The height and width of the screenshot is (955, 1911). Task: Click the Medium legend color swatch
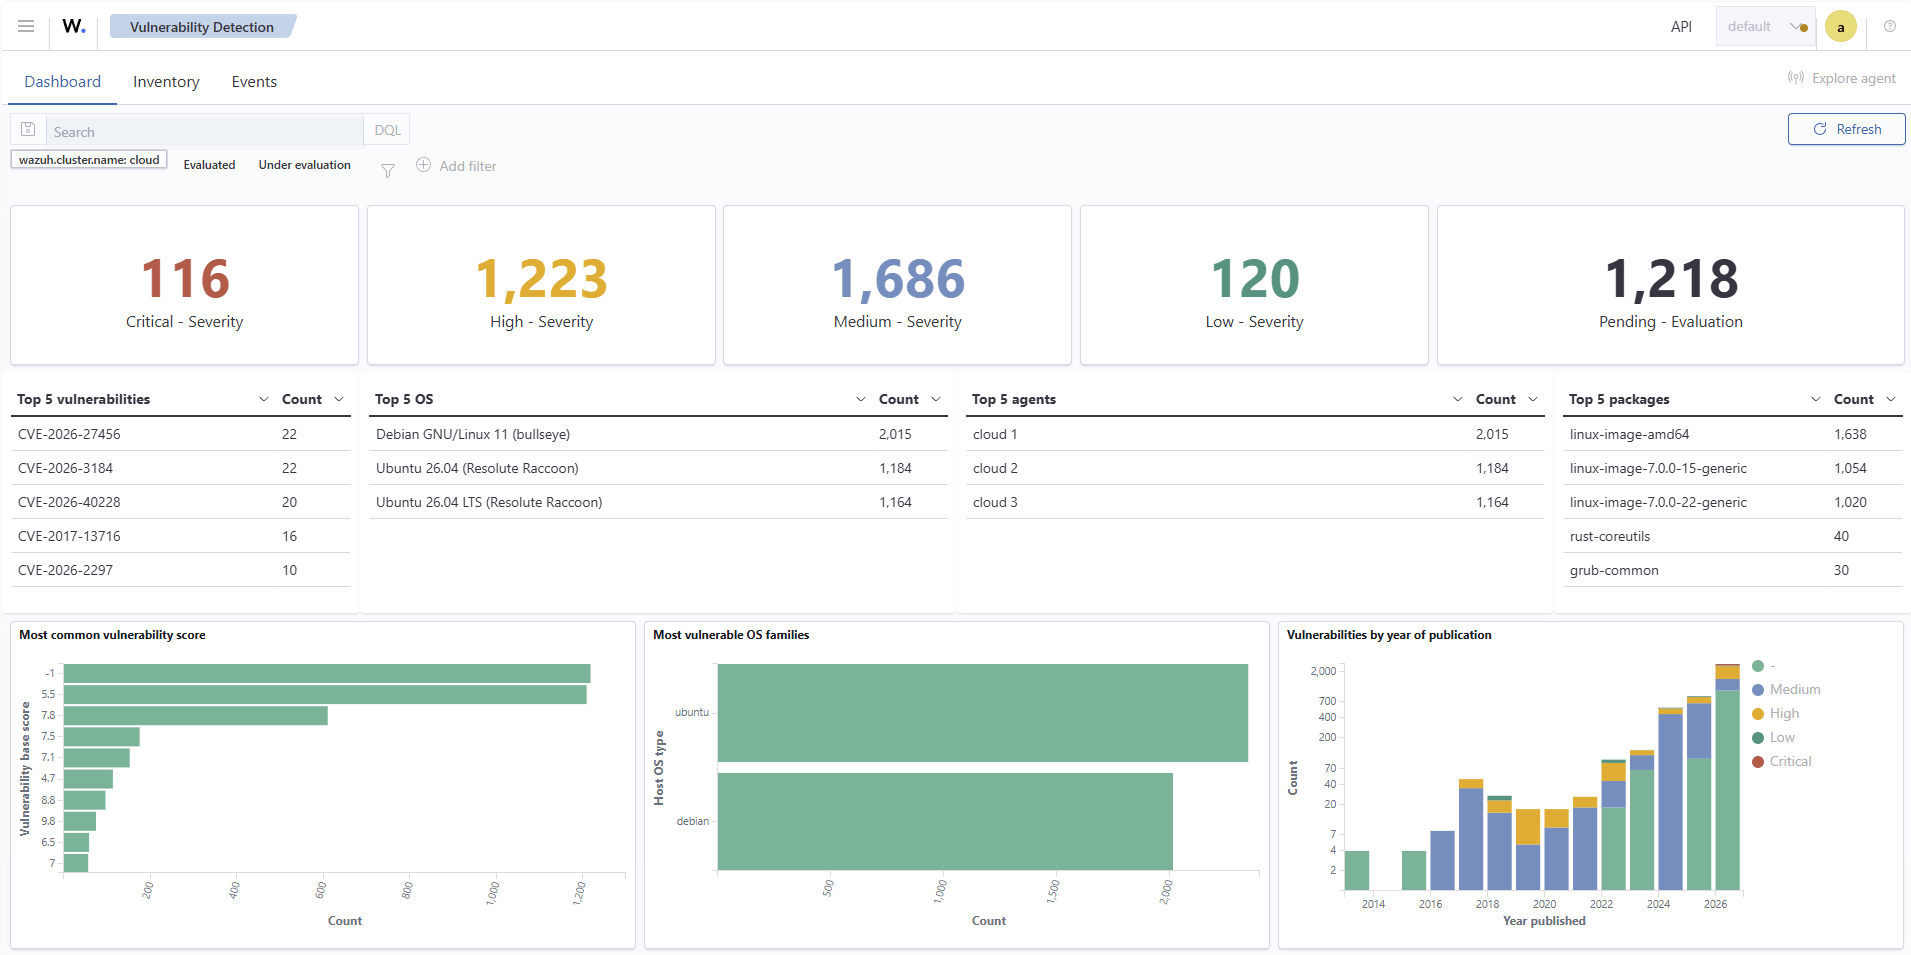pos(1758,690)
